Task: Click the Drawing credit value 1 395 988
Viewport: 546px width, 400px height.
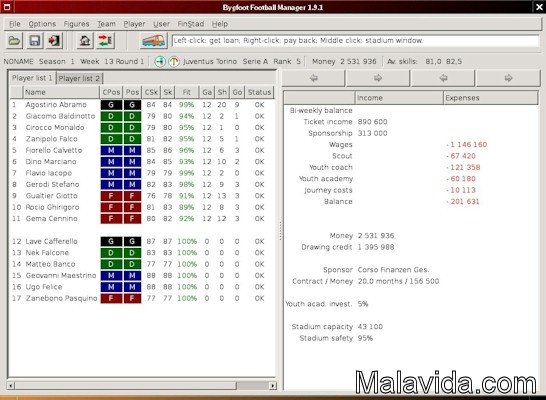Action: coord(376,247)
